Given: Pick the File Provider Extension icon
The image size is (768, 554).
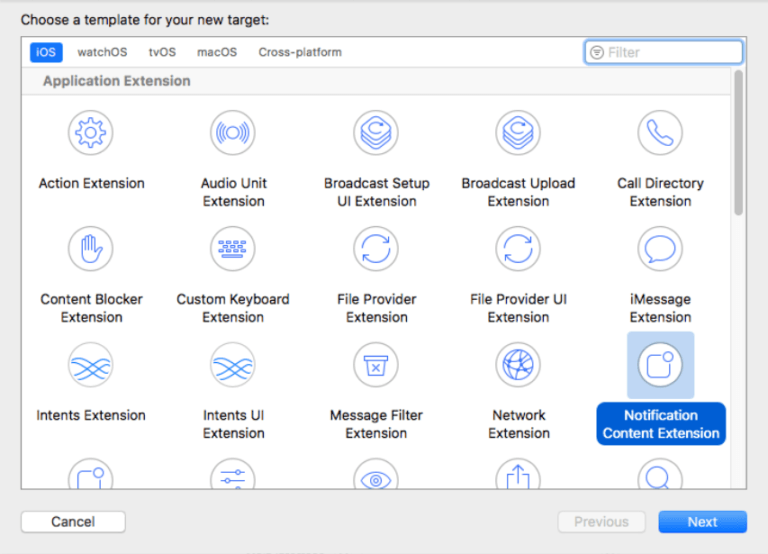Looking at the screenshot, I should (376, 249).
